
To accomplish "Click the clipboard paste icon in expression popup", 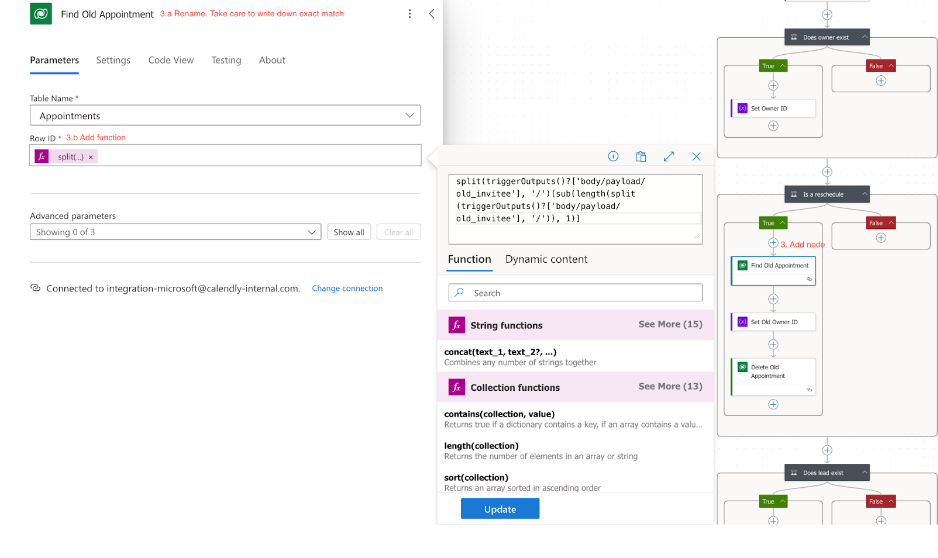I will 641,156.
